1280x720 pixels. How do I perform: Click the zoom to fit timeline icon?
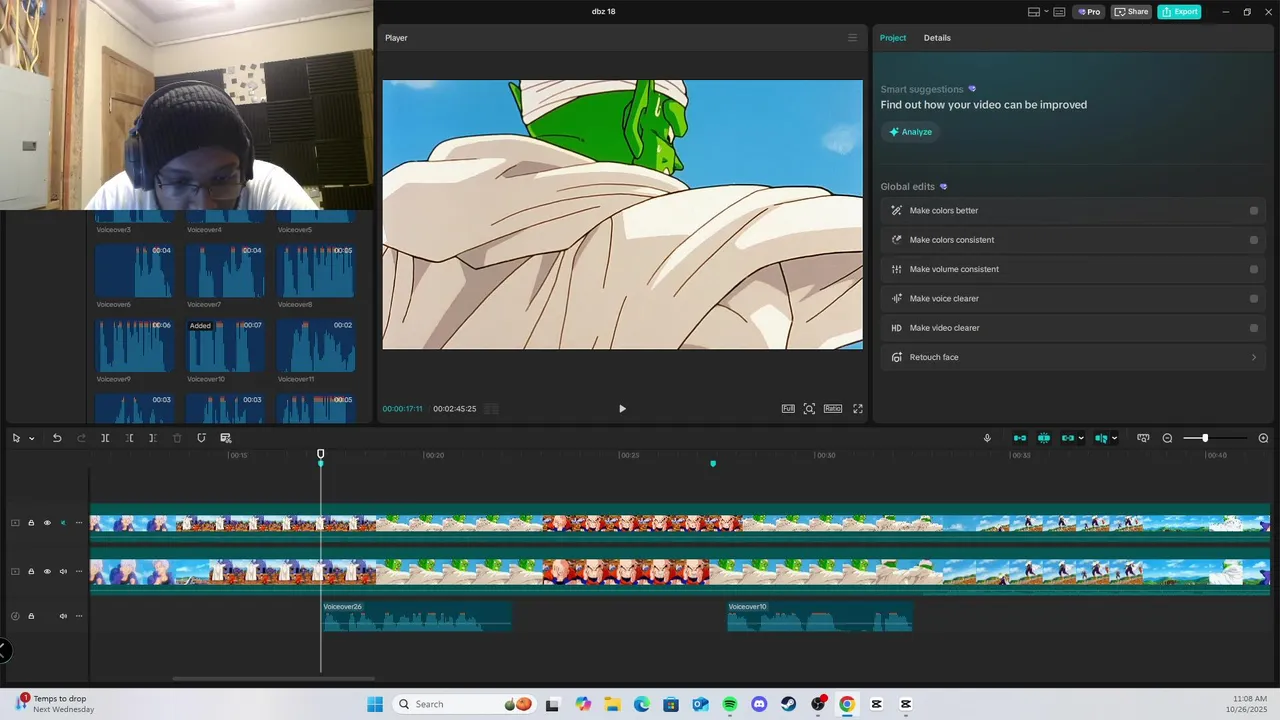[1143, 438]
